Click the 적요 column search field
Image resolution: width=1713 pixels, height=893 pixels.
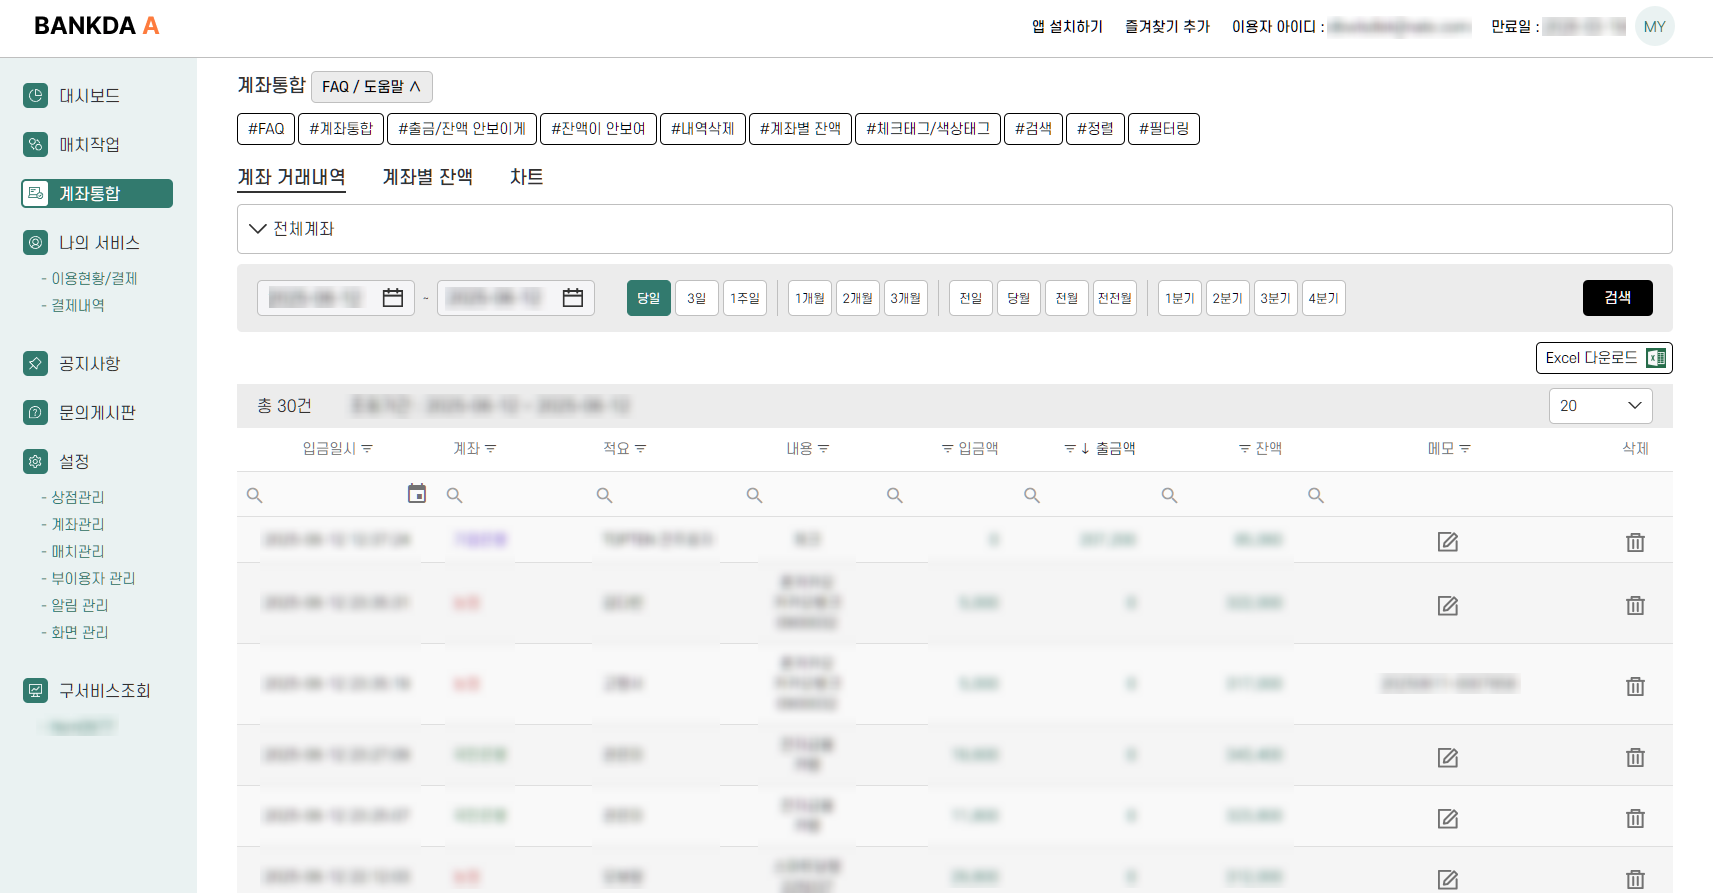(x=670, y=495)
